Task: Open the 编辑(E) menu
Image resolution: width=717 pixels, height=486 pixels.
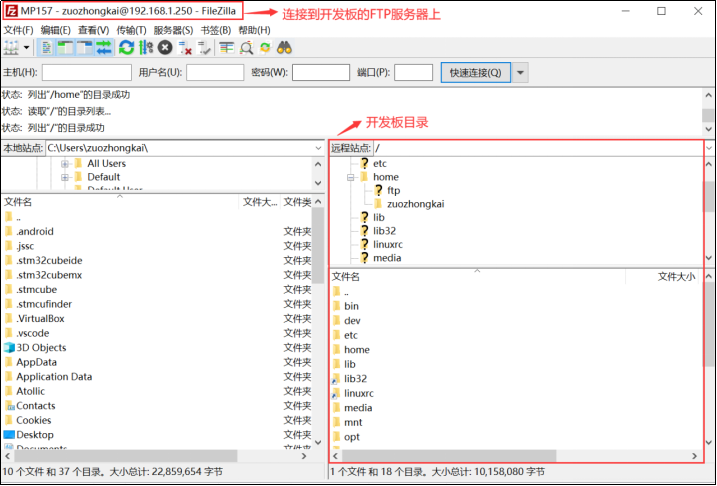Action: (x=56, y=30)
